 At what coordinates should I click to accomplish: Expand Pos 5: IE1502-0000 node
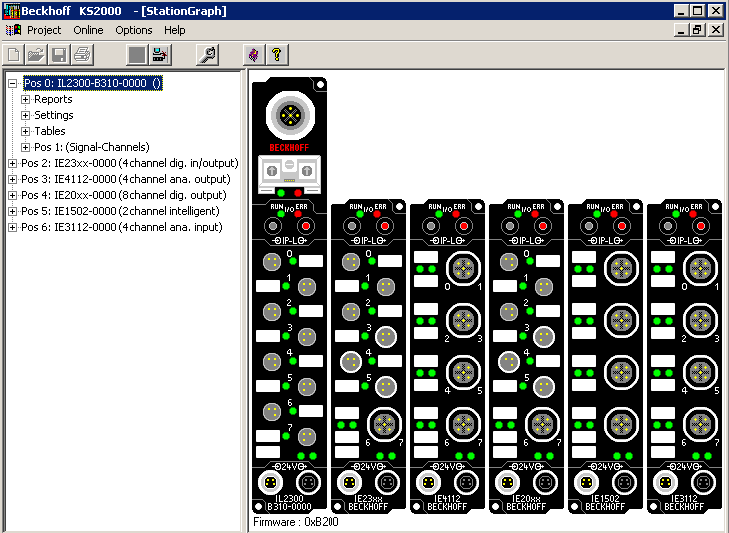tap(13, 211)
